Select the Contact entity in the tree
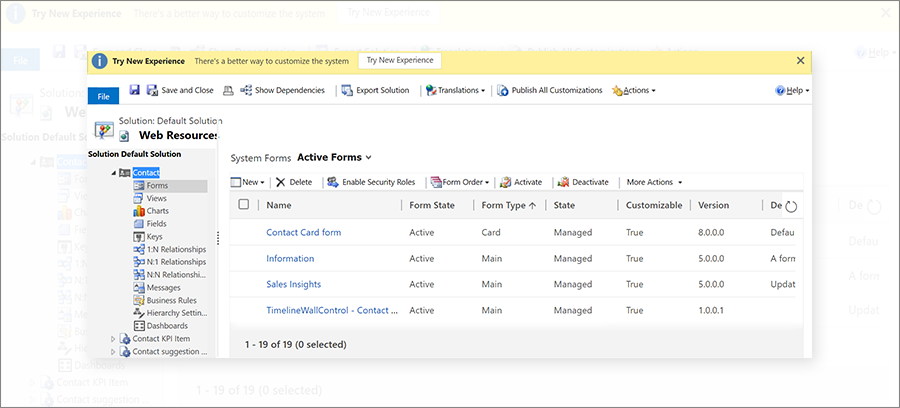Screen dimensions: 900x408 [x=146, y=173]
